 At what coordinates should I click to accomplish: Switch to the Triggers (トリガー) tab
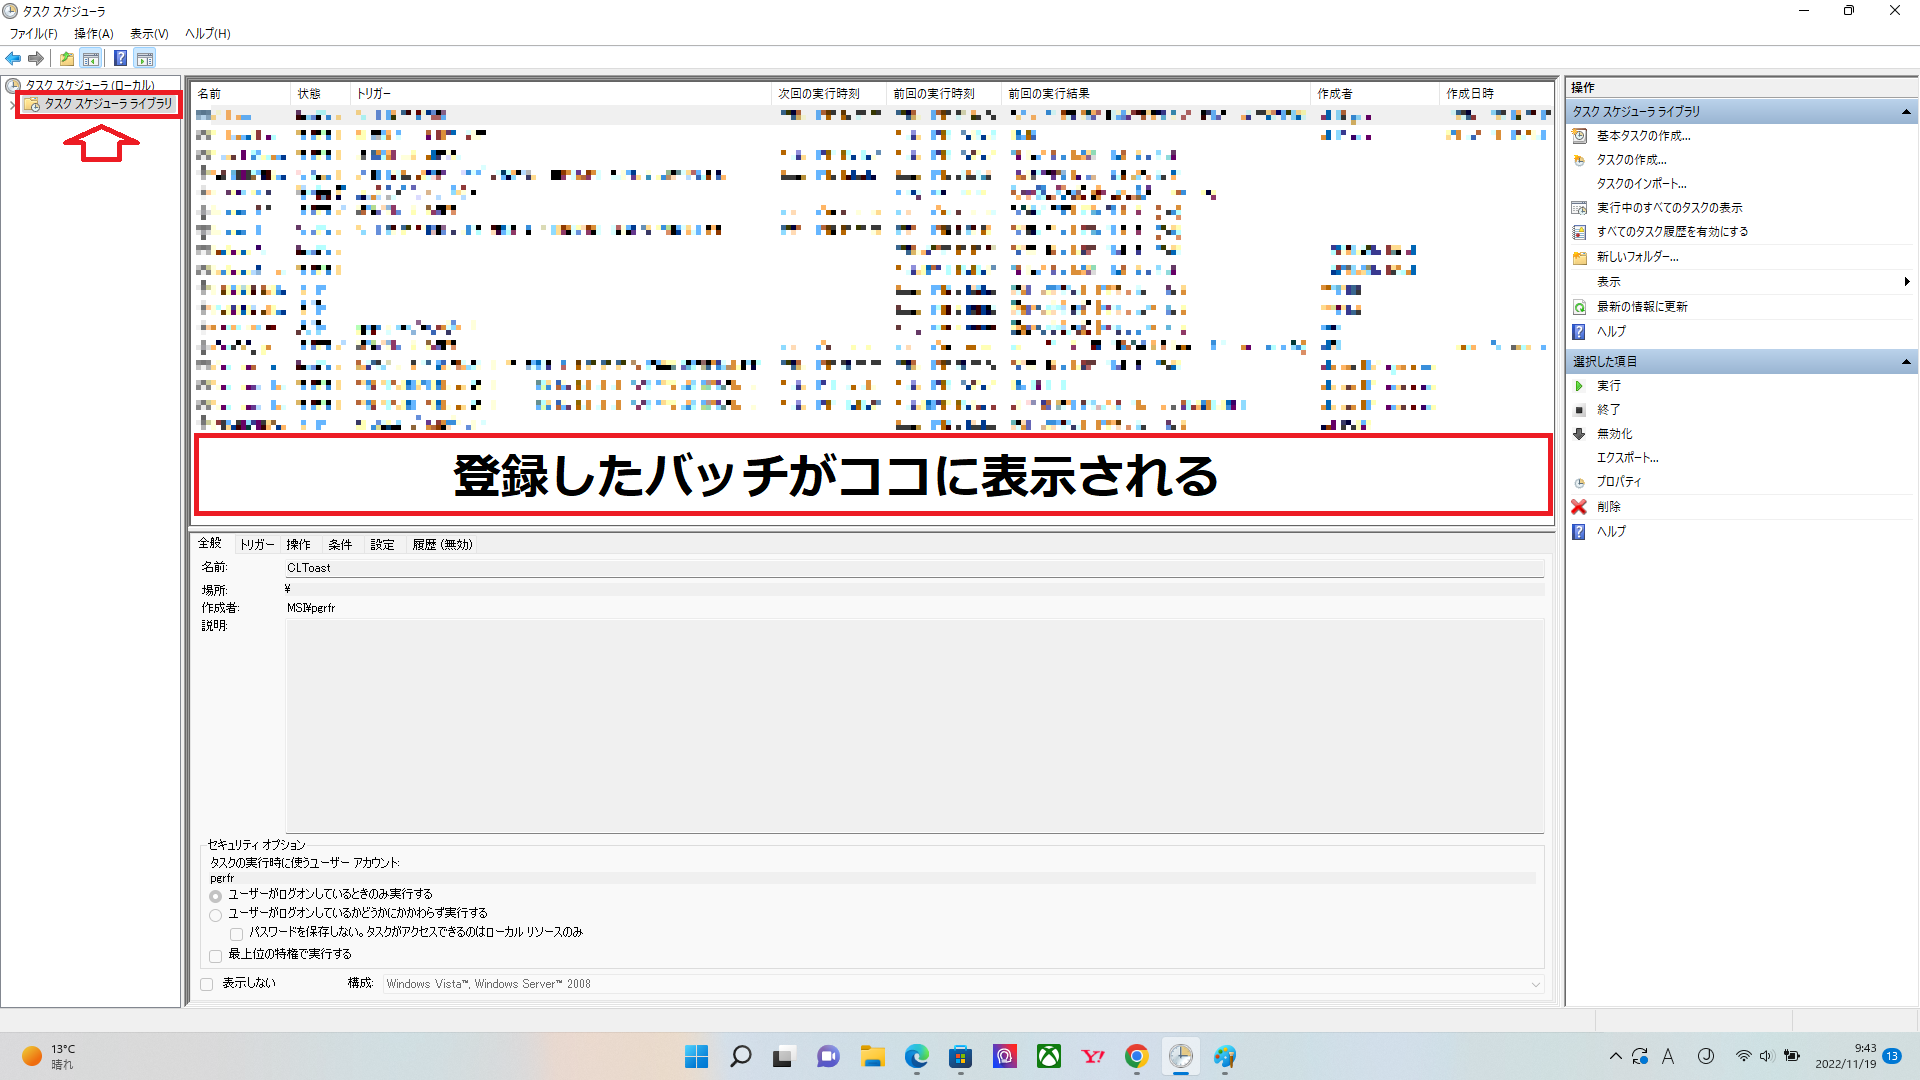click(x=257, y=544)
